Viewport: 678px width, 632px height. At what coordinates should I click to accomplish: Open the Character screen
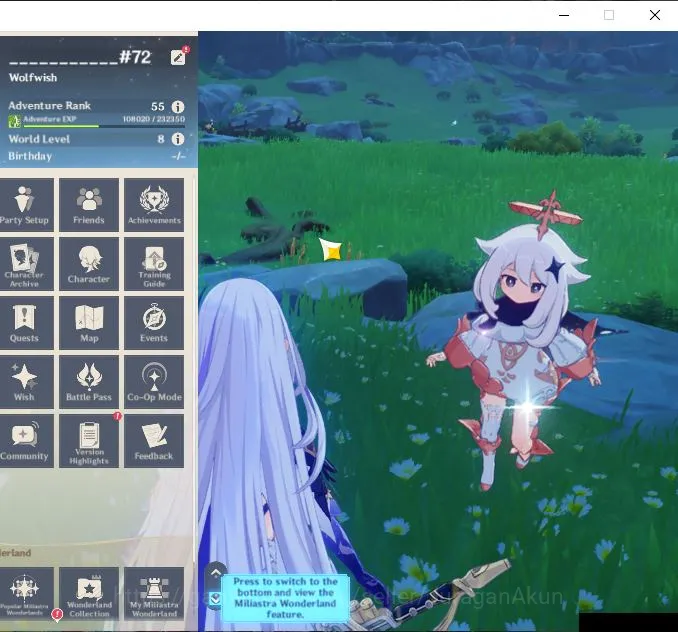[89, 264]
